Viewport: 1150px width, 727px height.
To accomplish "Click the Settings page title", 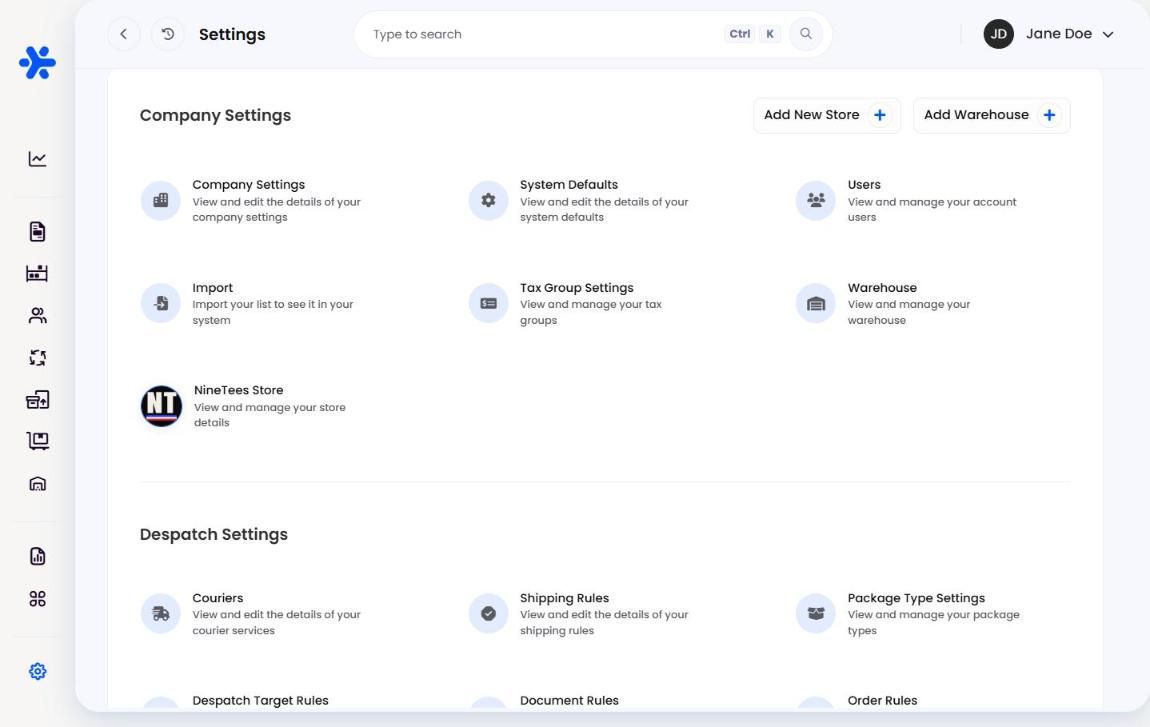I will point(232,34).
